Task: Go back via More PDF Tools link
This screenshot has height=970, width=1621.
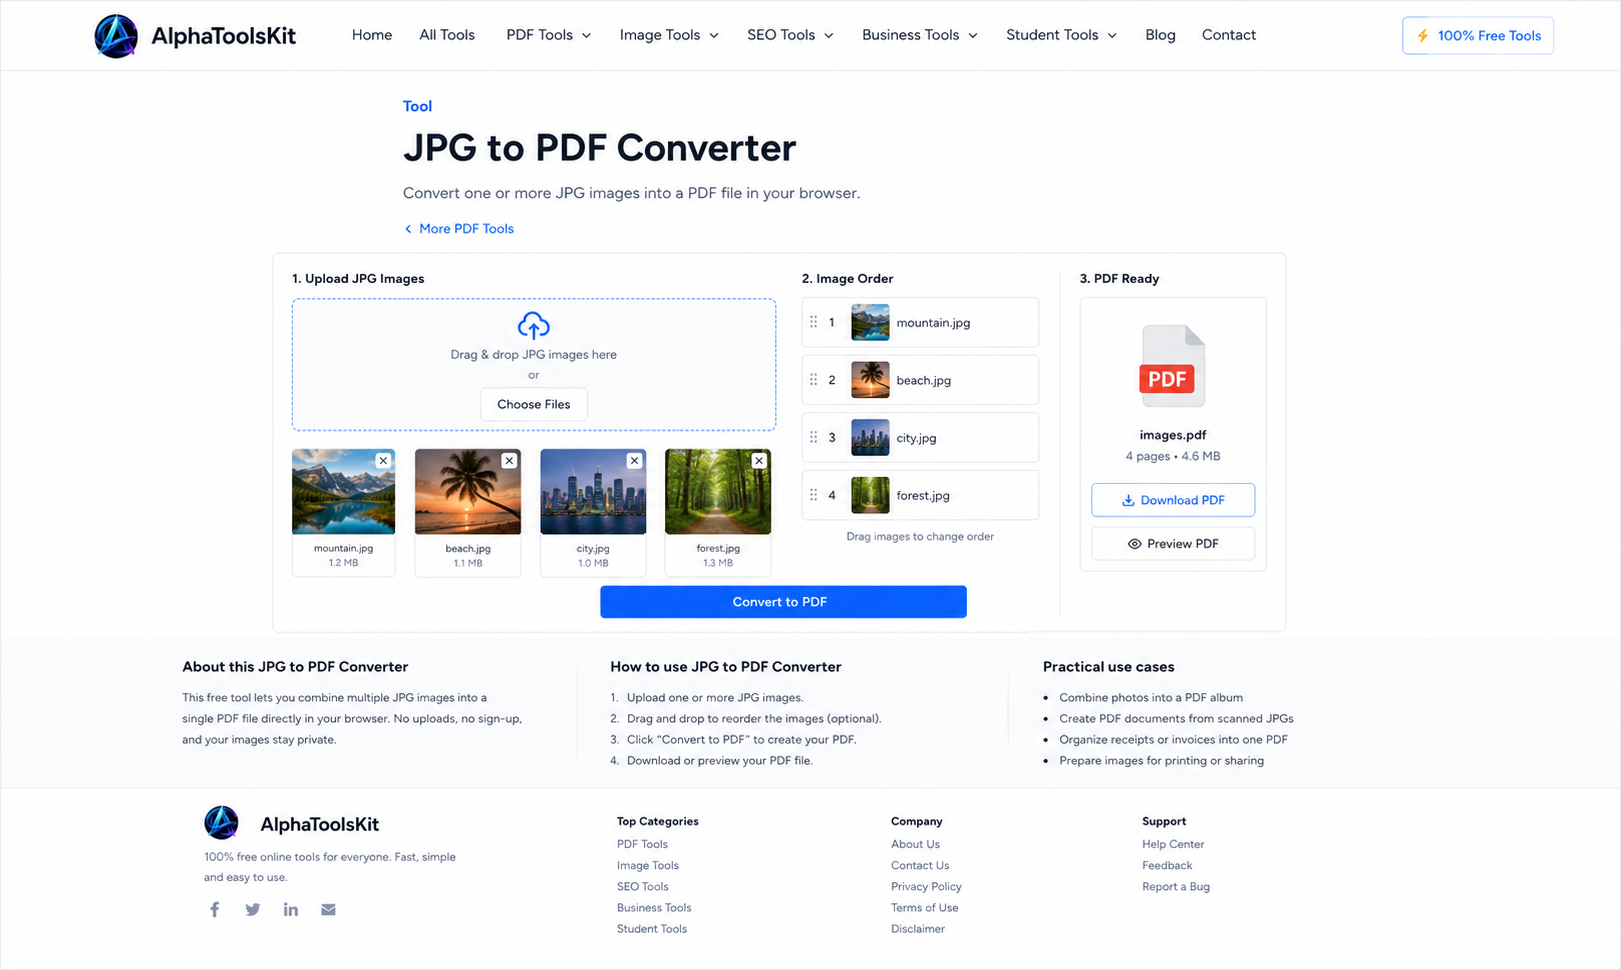Action: click(x=459, y=229)
